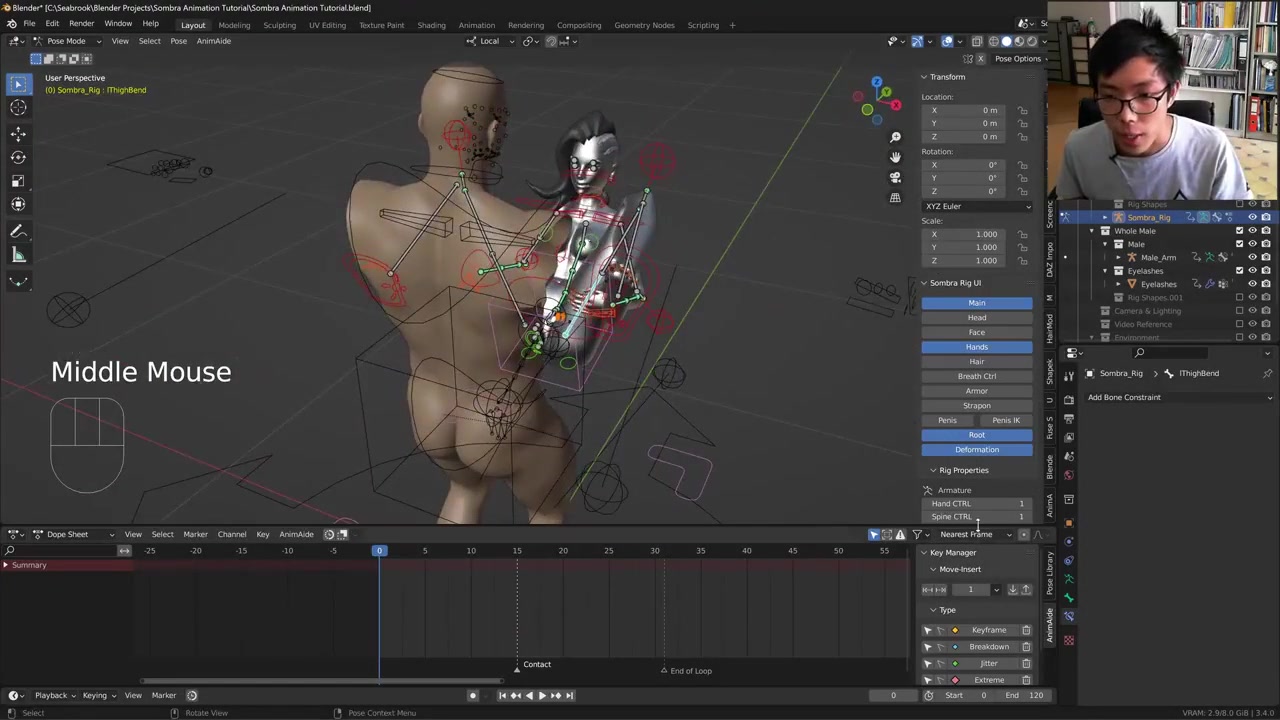
Task: Open the XYZ Euler rotation mode dropdown
Action: coord(977,206)
